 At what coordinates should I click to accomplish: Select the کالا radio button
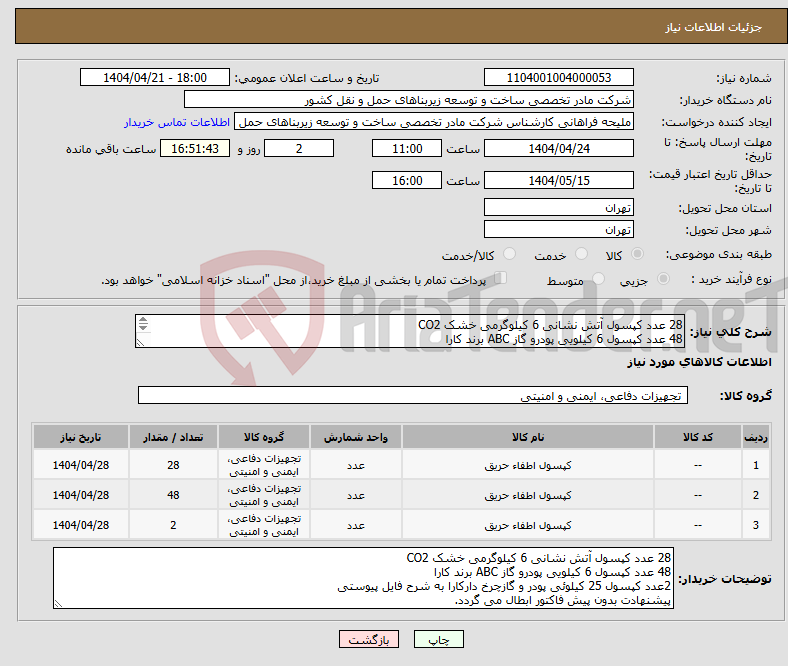pos(637,254)
